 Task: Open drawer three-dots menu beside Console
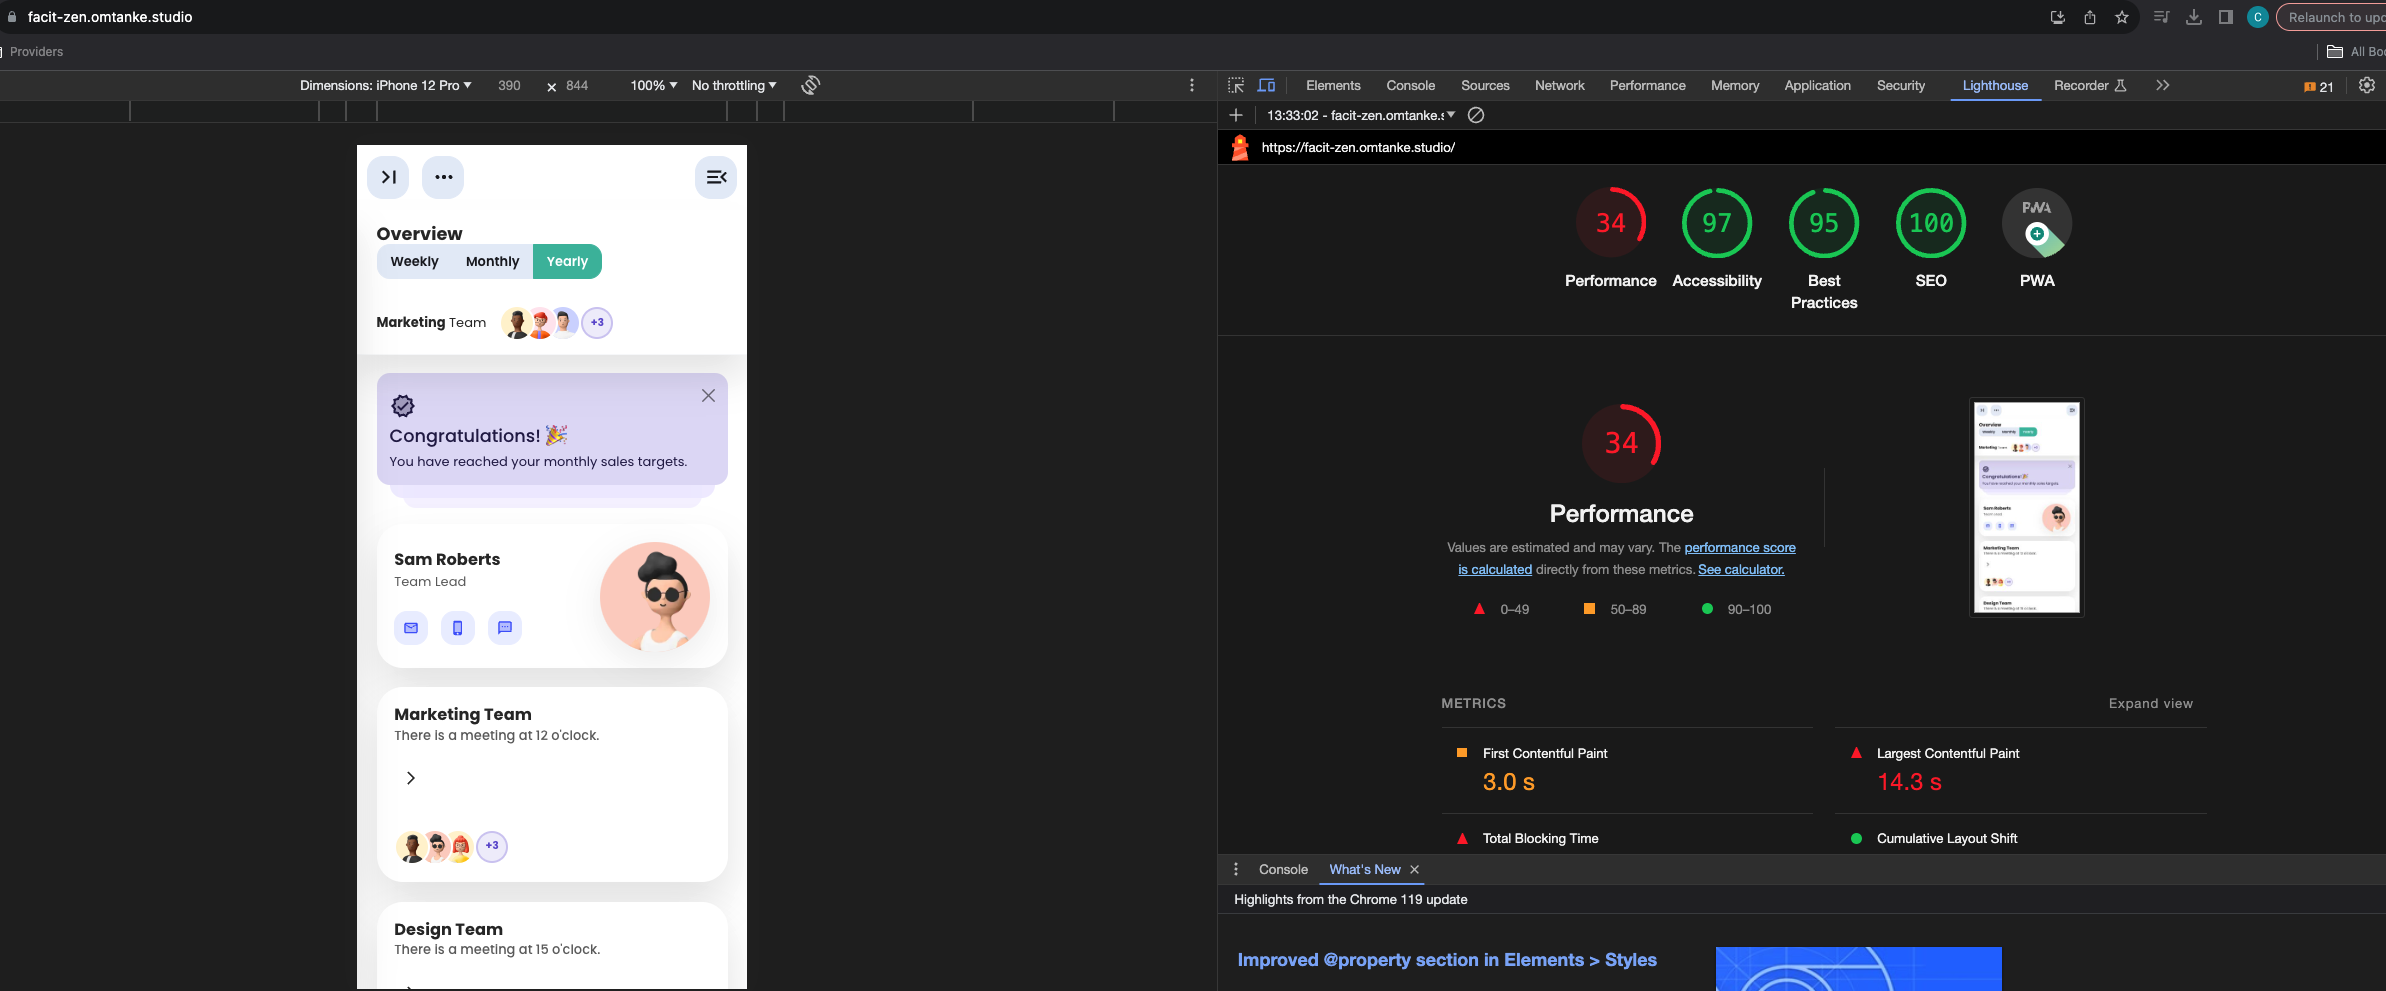(x=1236, y=870)
